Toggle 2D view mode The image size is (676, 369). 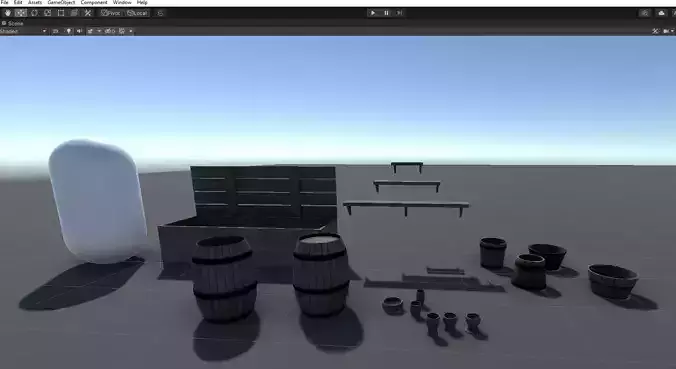(55, 31)
